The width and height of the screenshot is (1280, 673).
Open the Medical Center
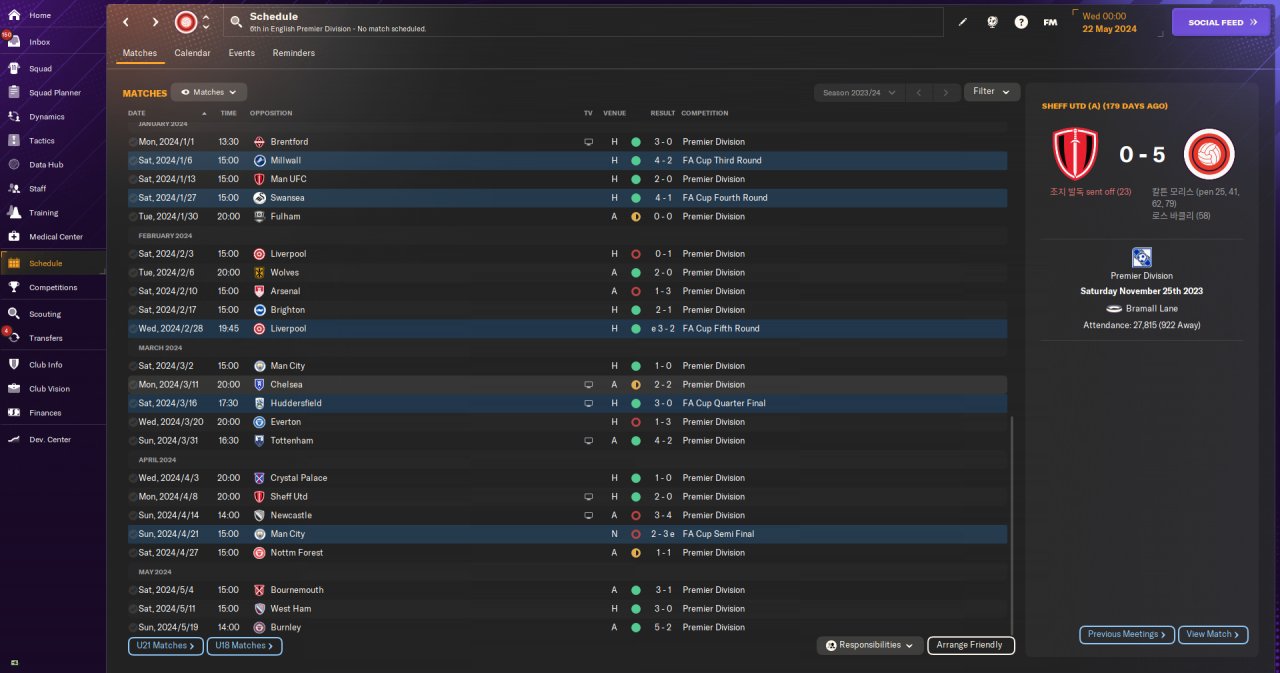click(x=56, y=237)
